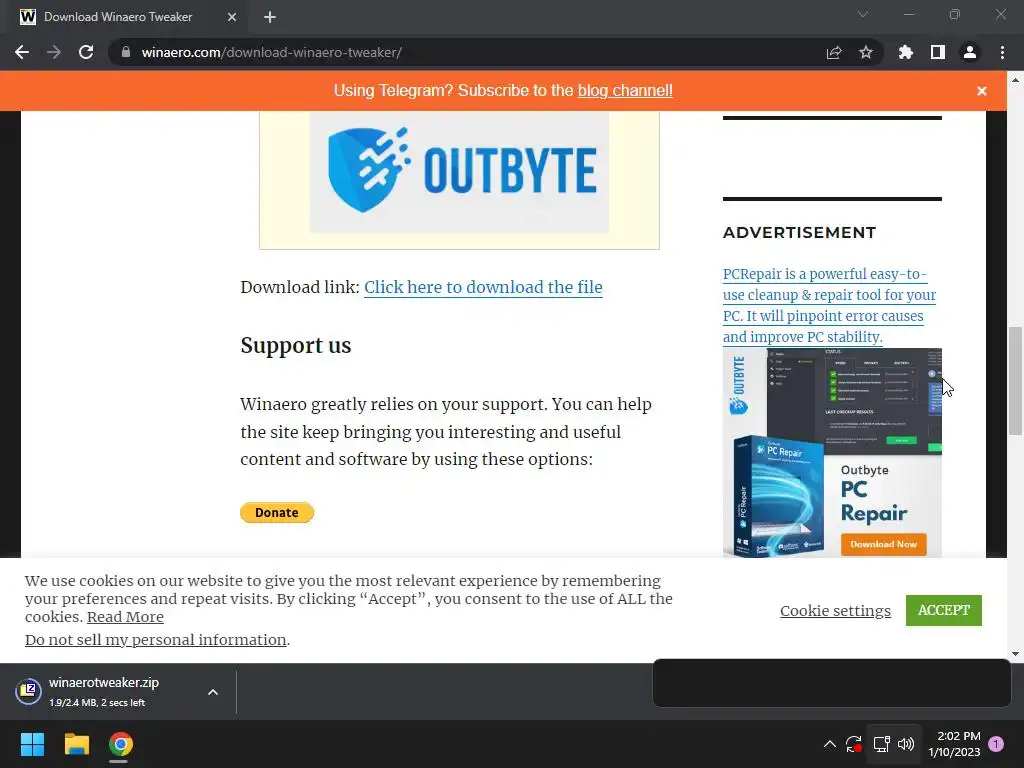Share this page icon in address bar
The image size is (1024, 768).
(834, 52)
